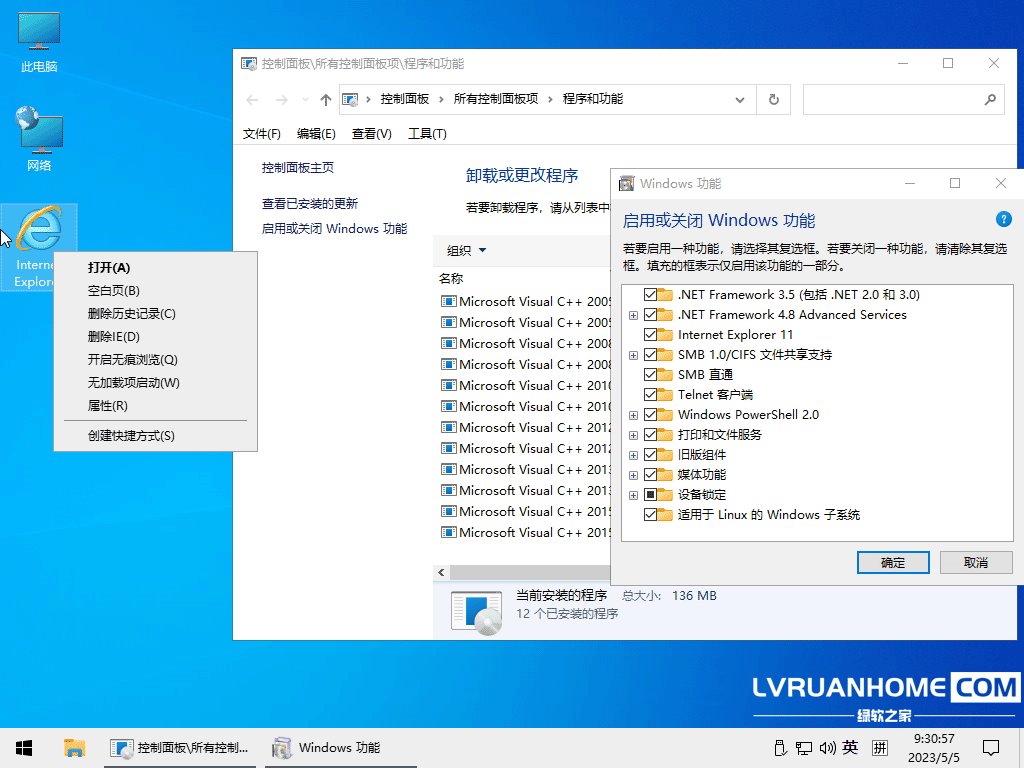Open the 工具(T) menu
1024x768 pixels.
pyautogui.click(x=427, y=134)
